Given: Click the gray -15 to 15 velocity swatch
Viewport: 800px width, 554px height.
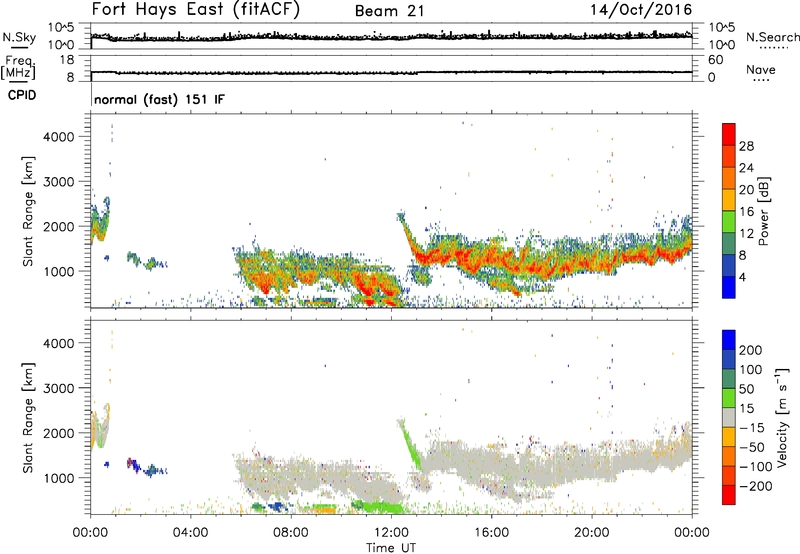Looking at the screenshot, I should [x=729, y=417].
